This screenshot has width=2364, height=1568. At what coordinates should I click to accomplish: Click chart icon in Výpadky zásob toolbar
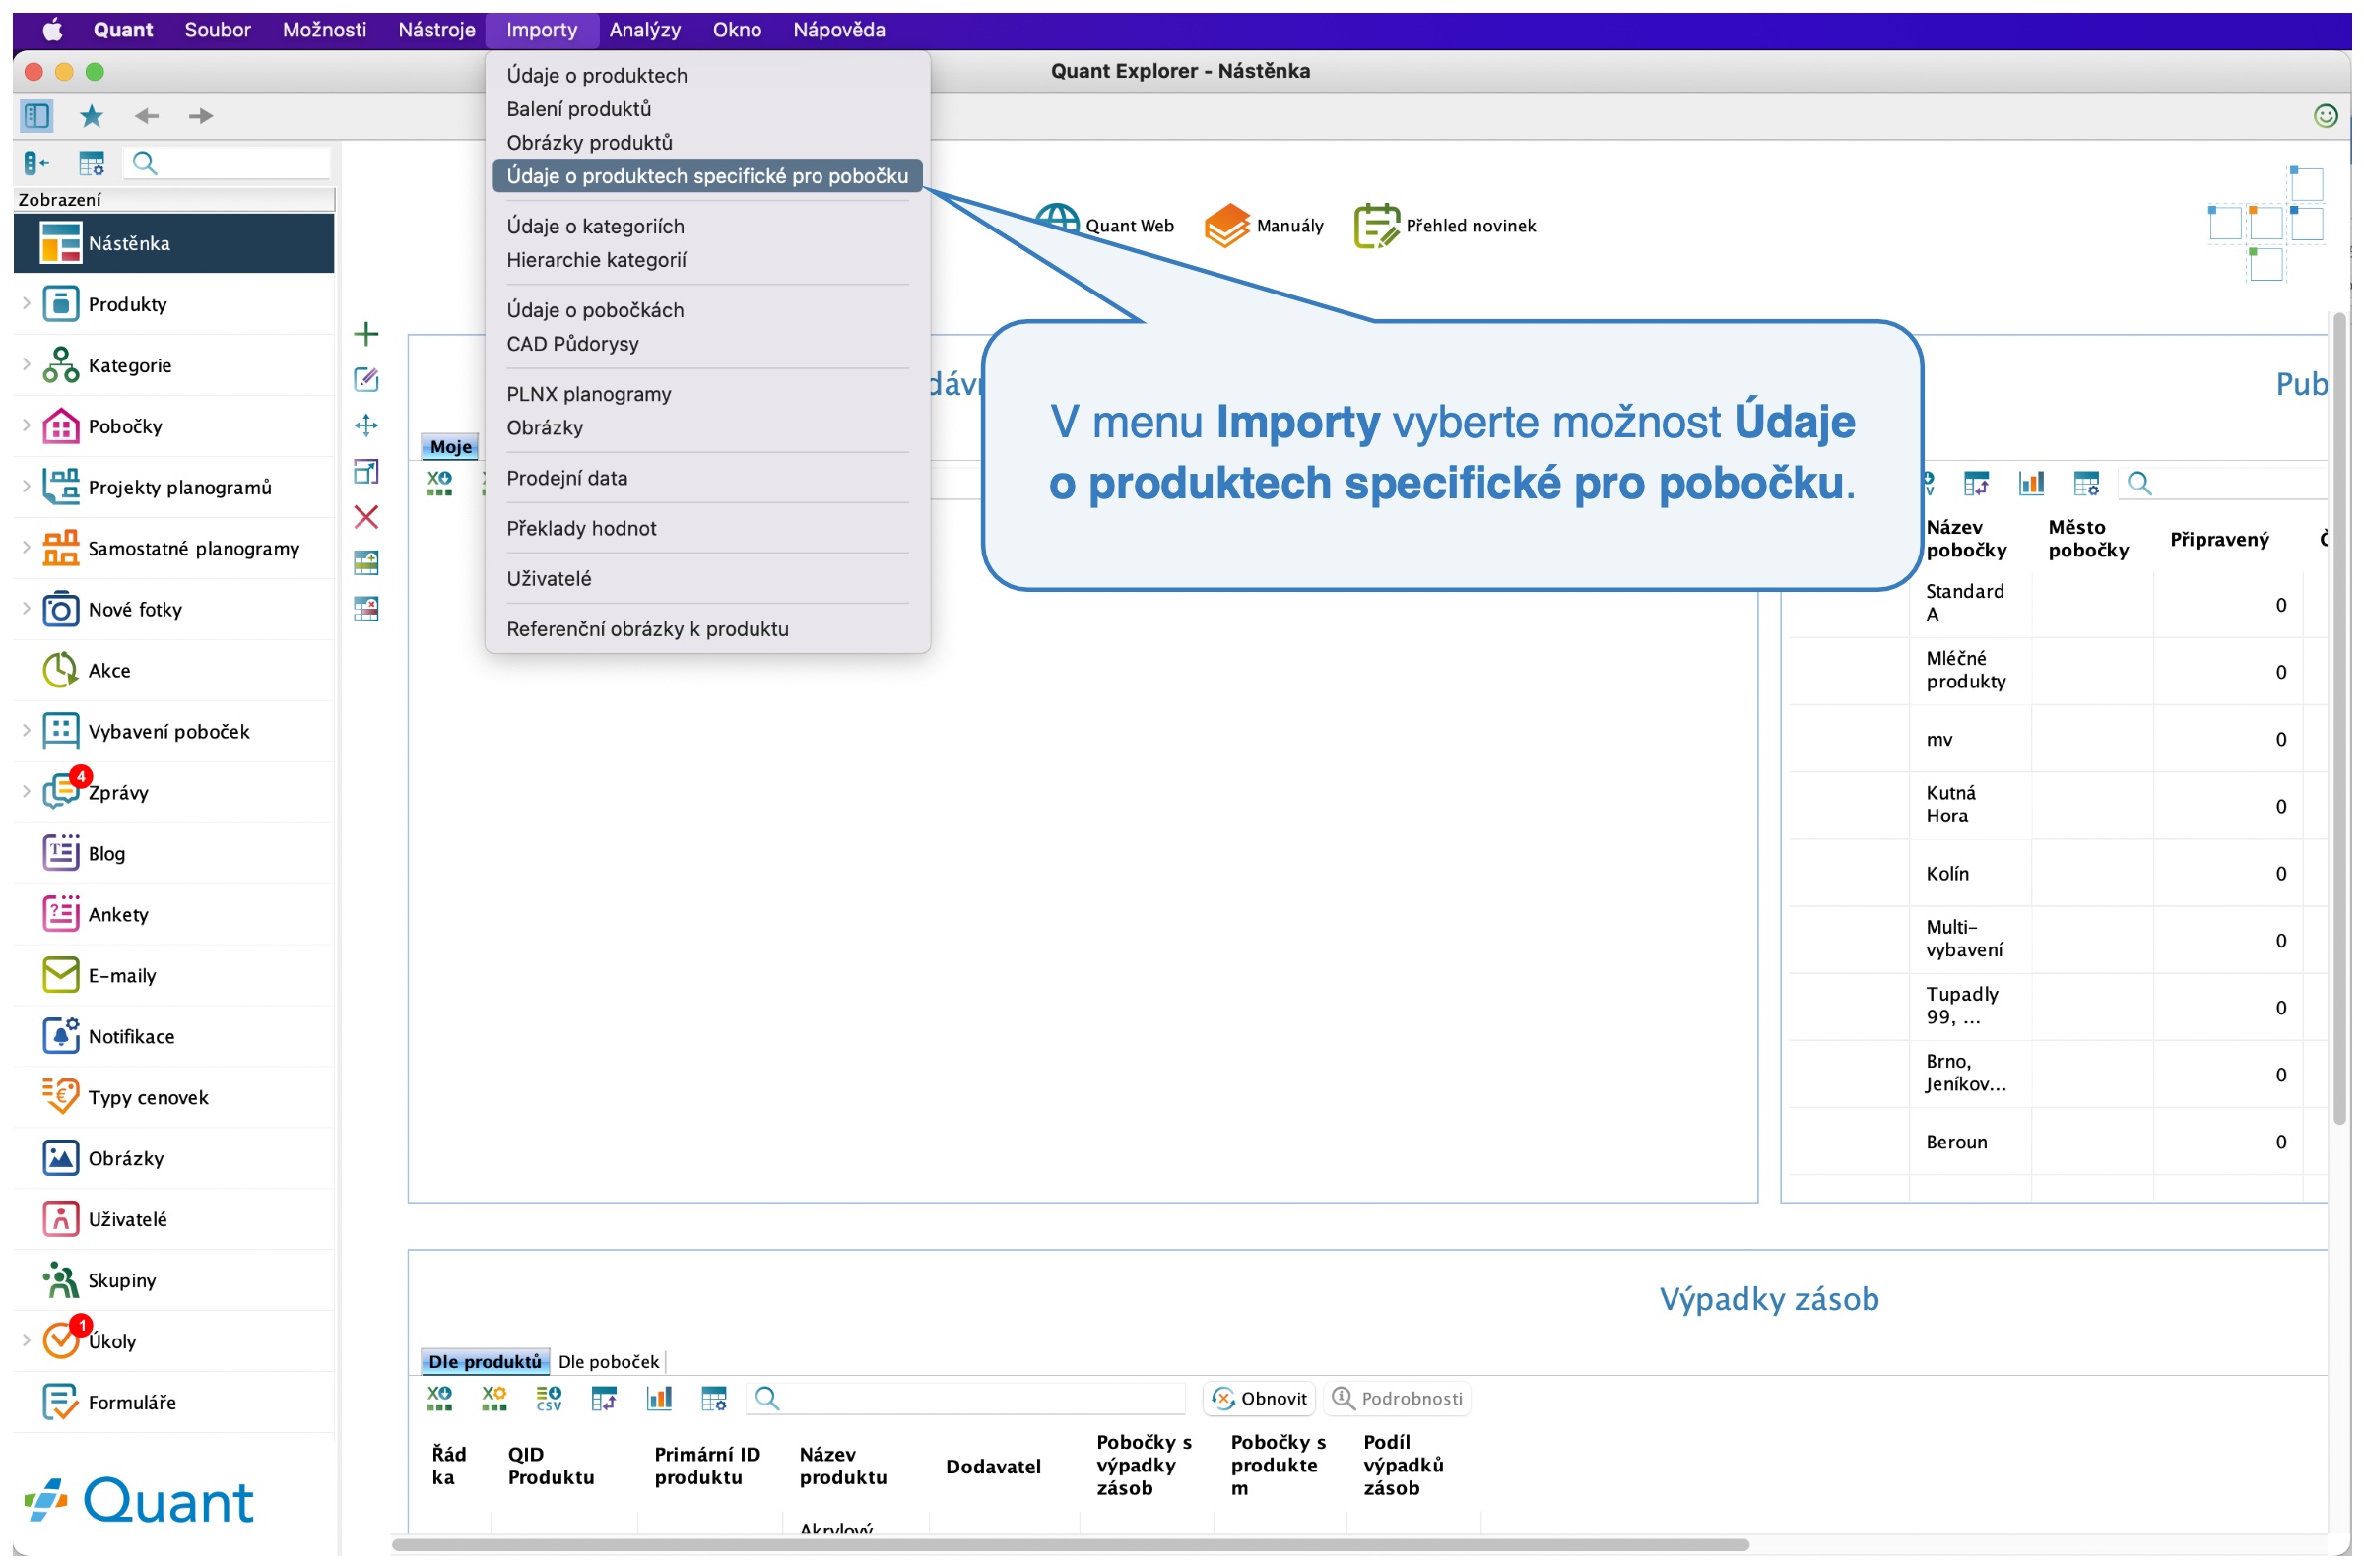click(x=659, y=1398)
